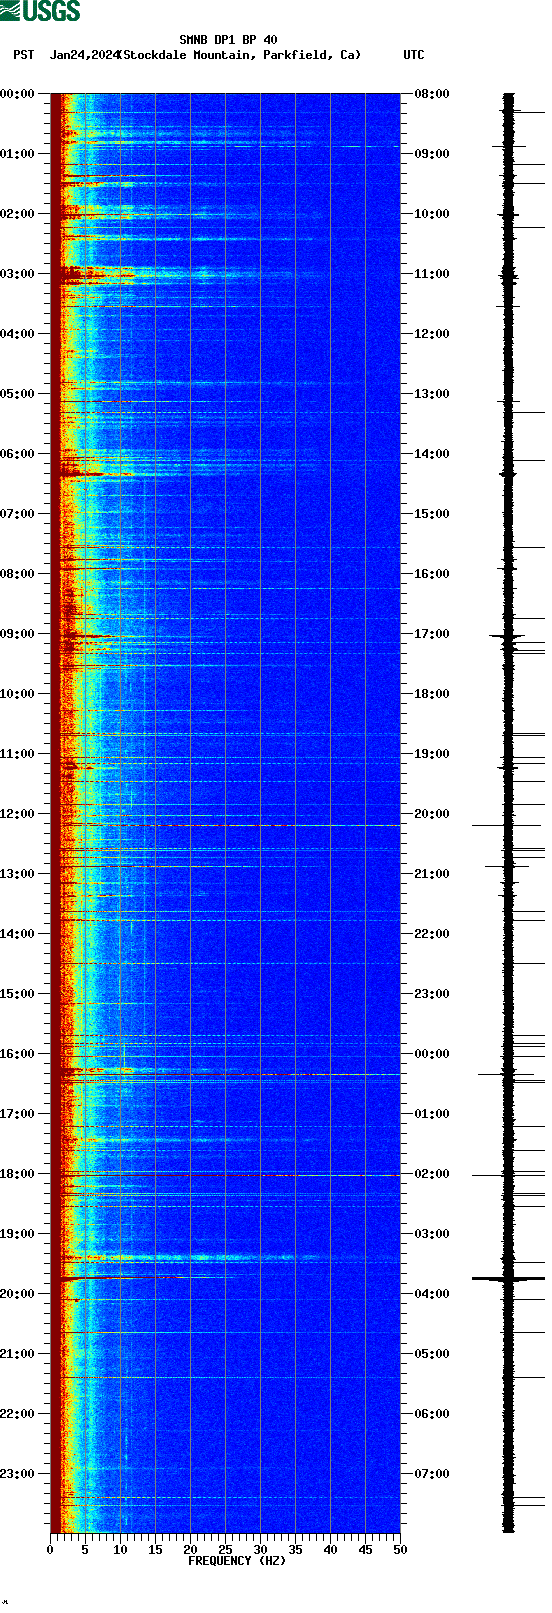Click the PST 21:00 time label
Viewport: 552px width, 1613px height.
[x=18, y=1354]
